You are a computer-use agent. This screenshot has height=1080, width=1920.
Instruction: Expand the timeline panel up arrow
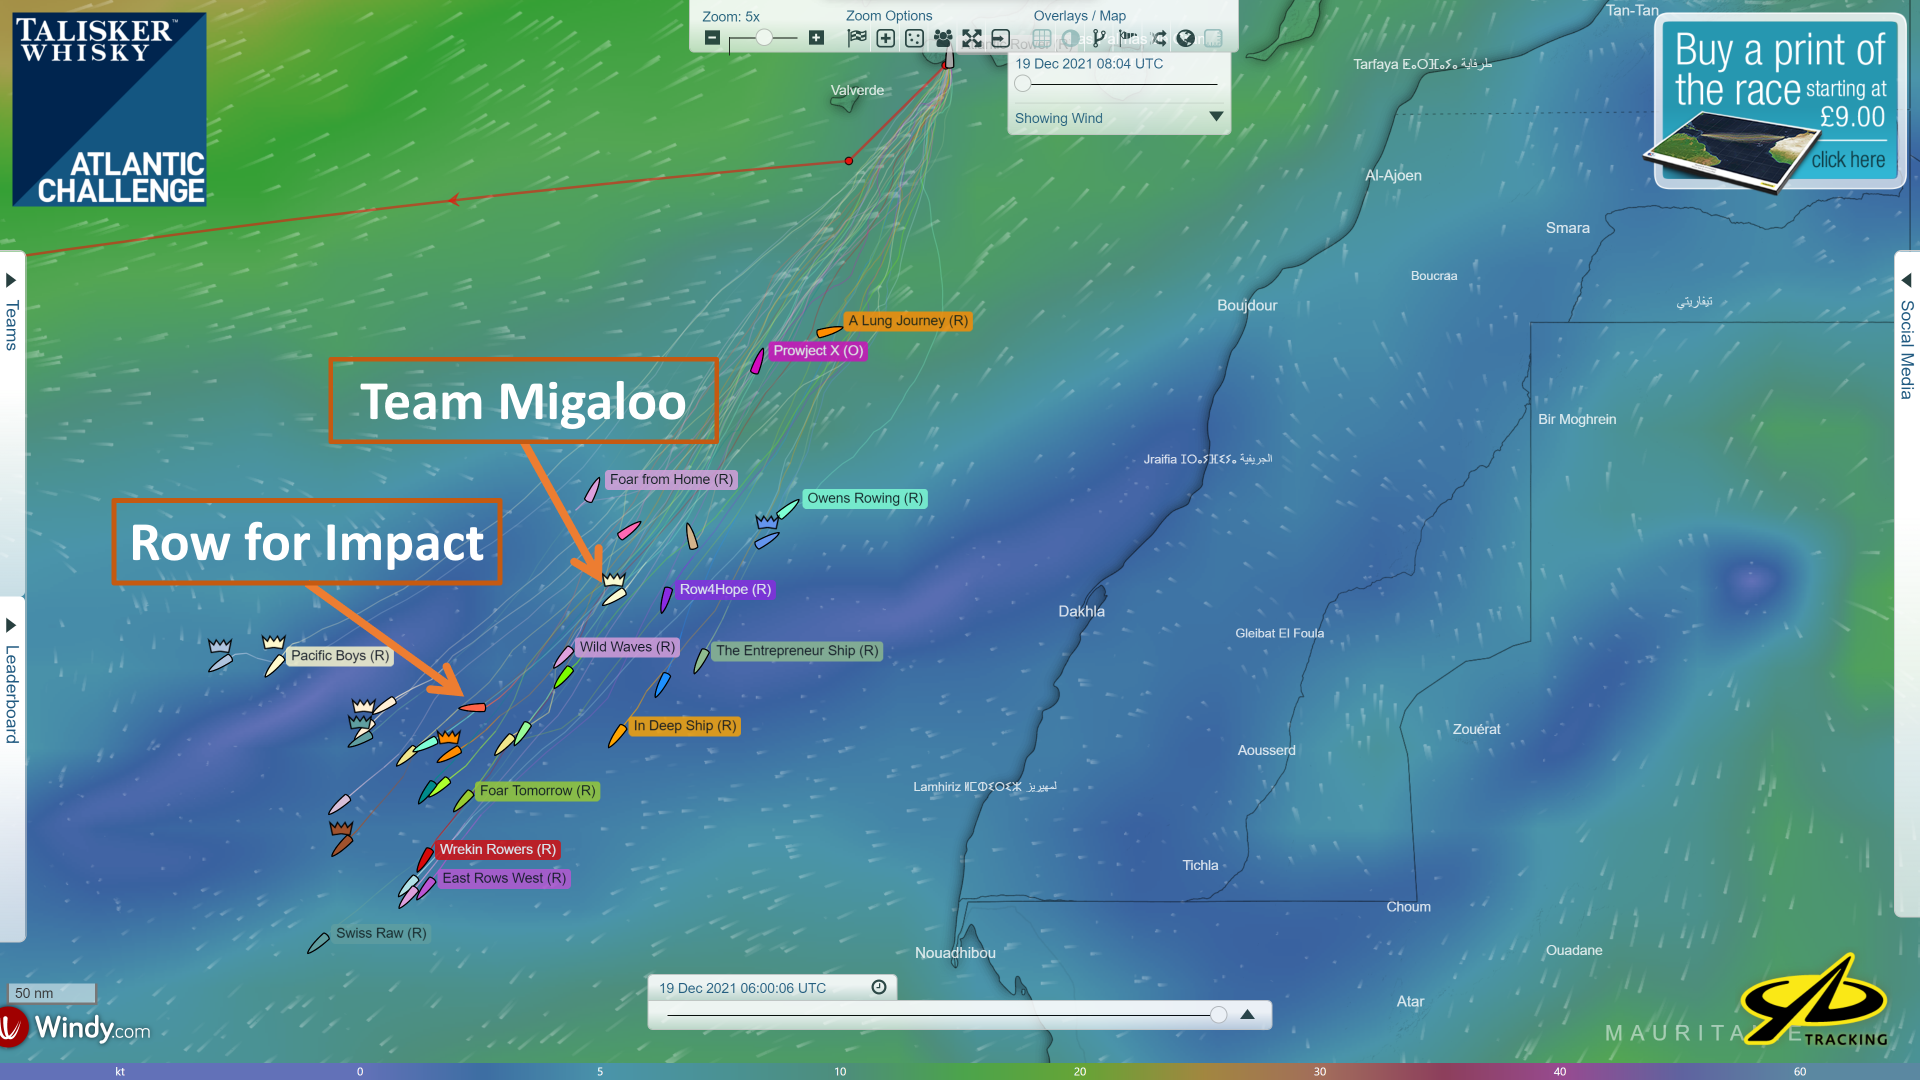click(1247, 1014)
